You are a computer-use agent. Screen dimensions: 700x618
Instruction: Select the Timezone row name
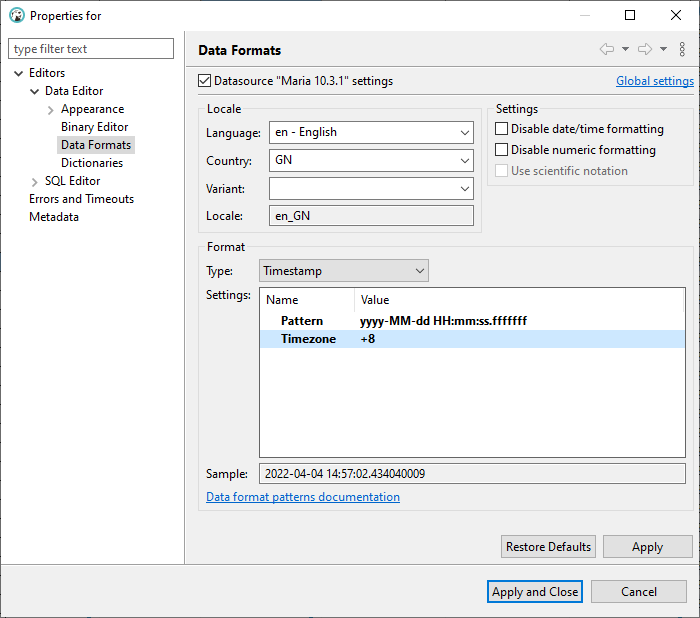click(x=308, y=339)
